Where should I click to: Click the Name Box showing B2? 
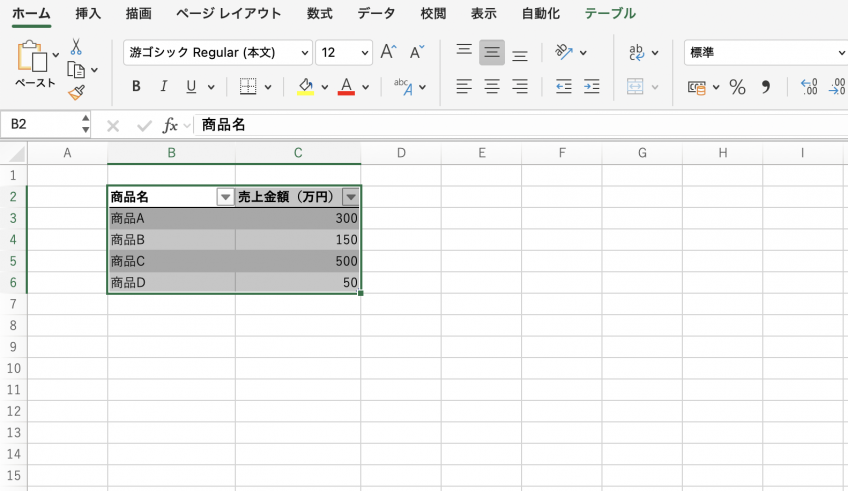click(40, 125)
